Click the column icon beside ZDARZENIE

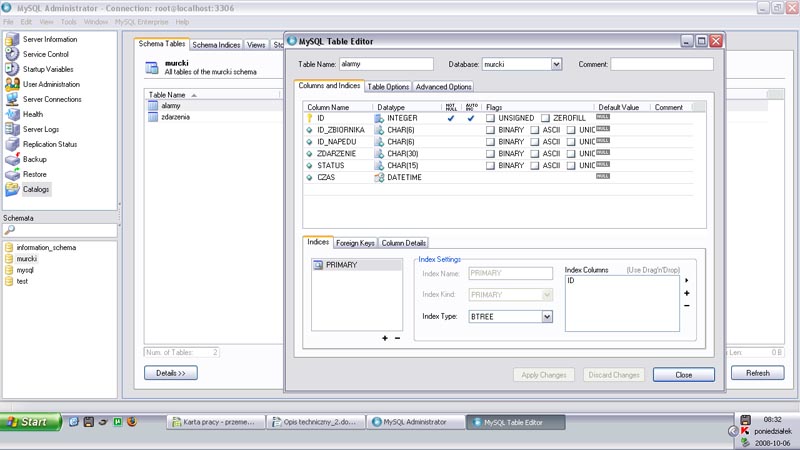coord(309,154)
